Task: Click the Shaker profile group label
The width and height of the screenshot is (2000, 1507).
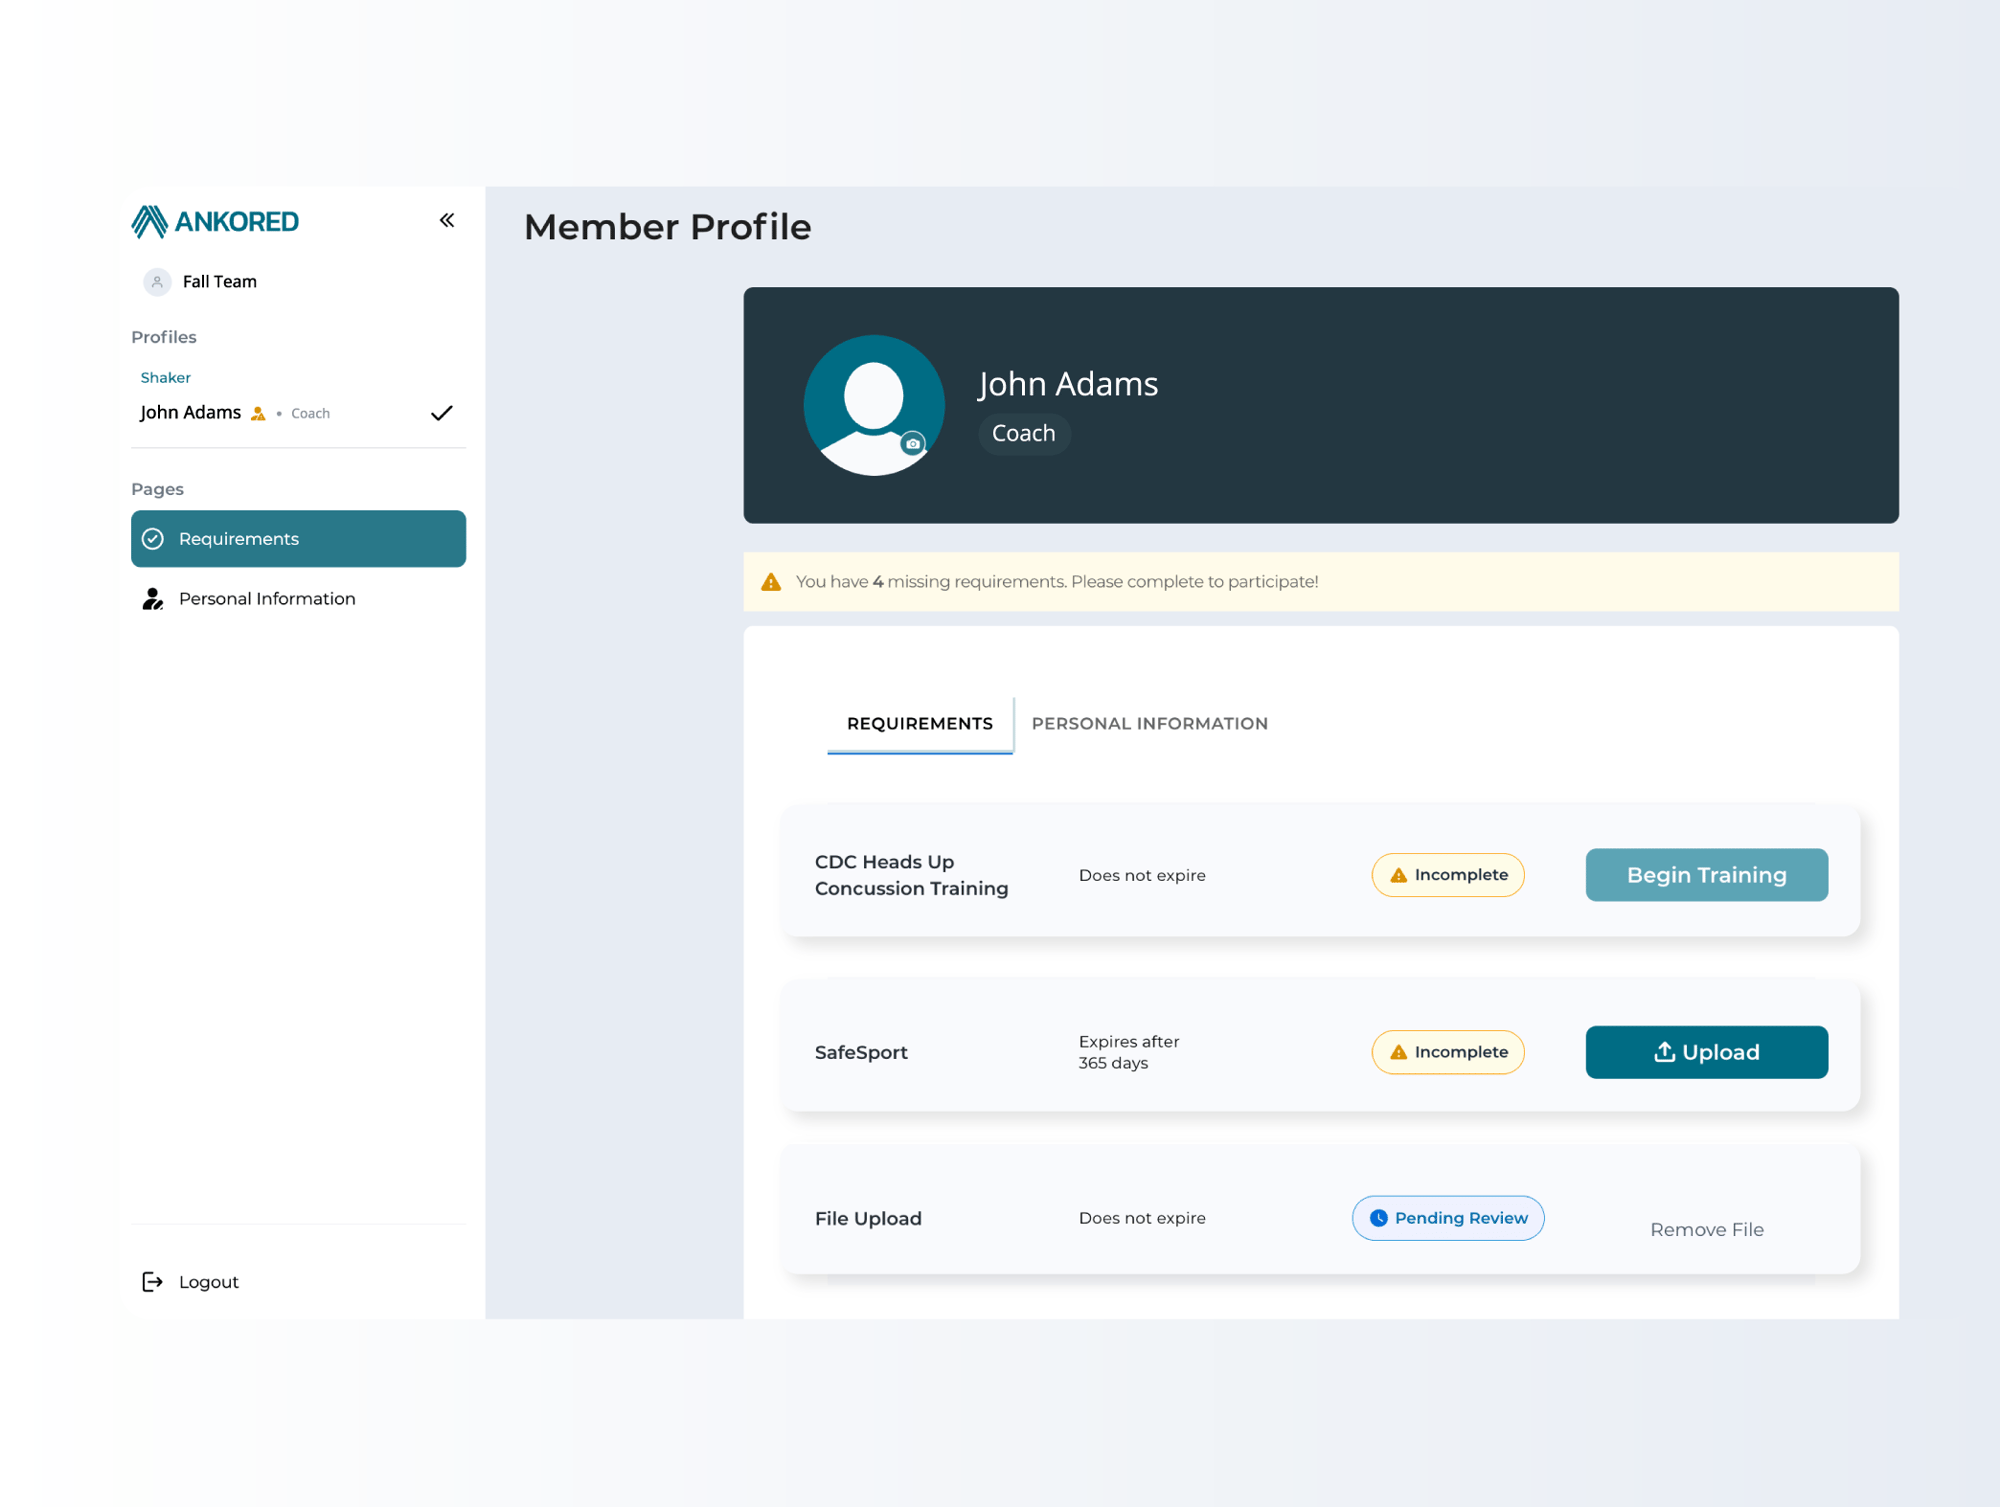Action: coord(165,378)
